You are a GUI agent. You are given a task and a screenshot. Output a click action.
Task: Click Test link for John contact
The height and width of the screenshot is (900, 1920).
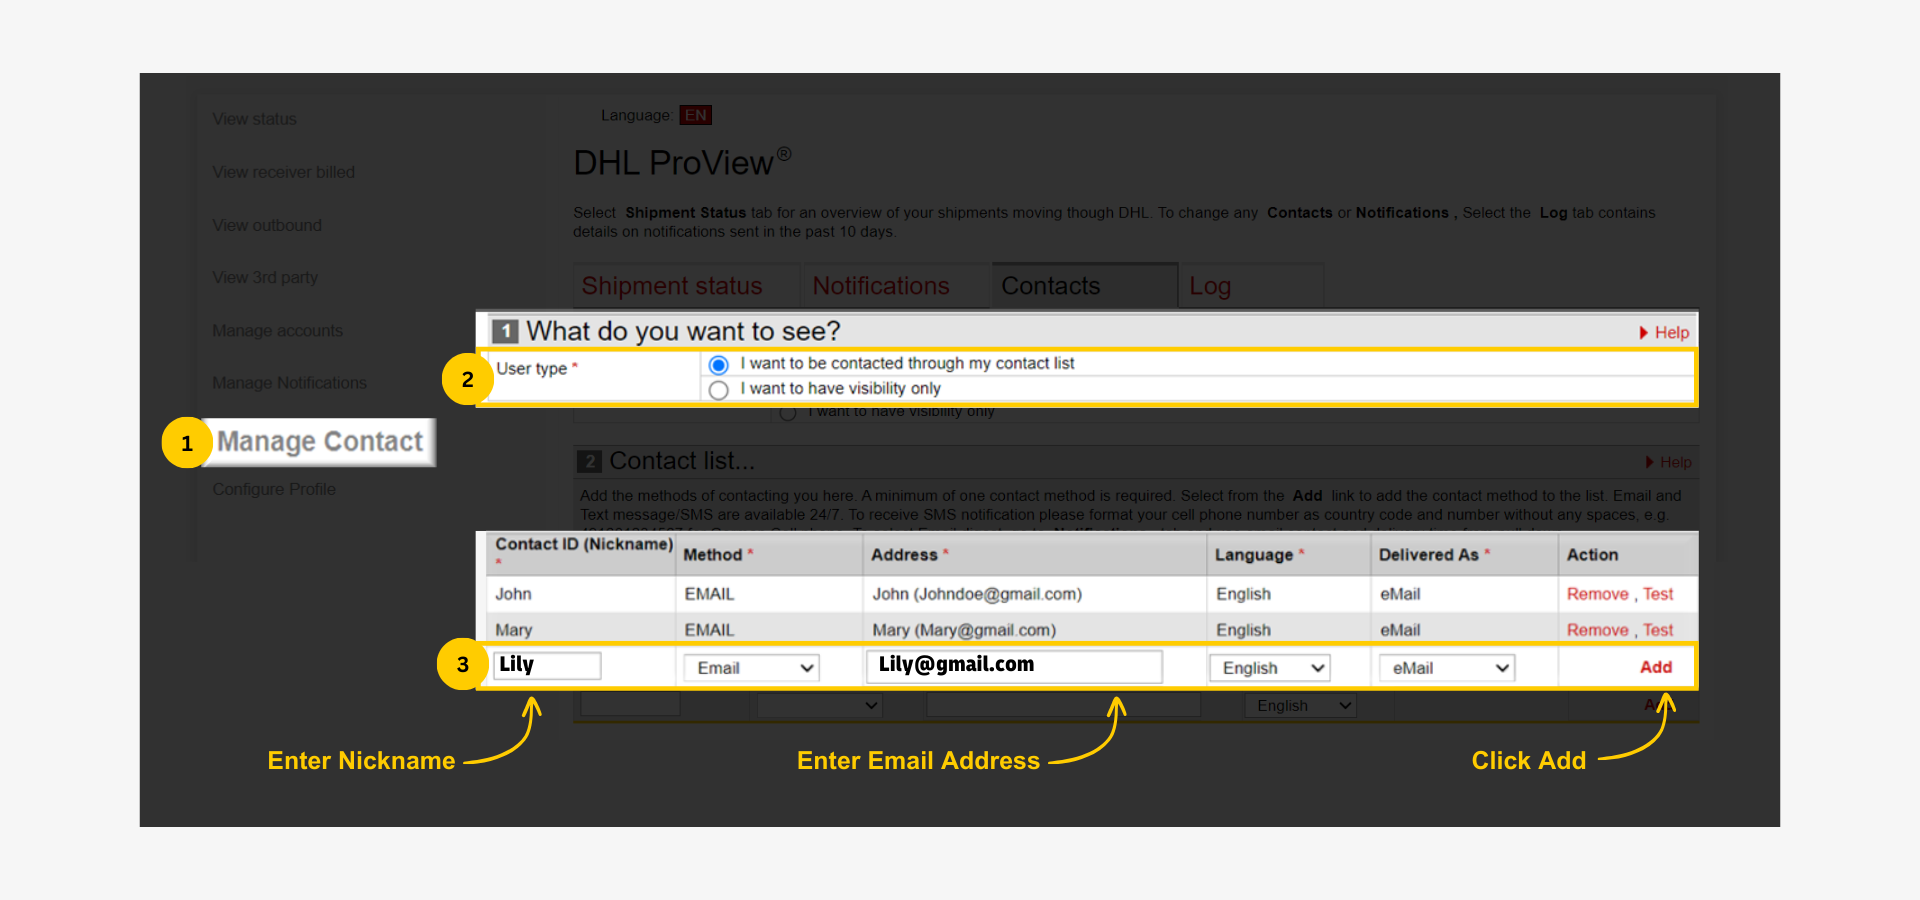(1658, 594)
